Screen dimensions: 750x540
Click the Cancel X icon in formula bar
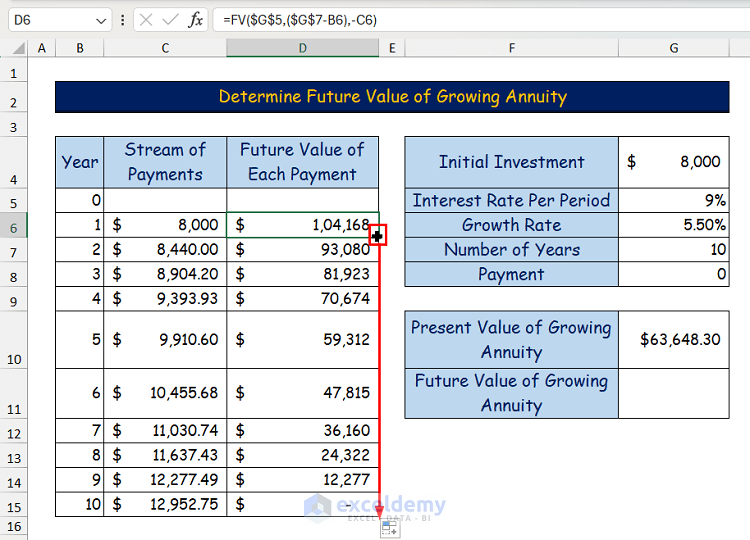pyautogui.click(x=146, y=20)
